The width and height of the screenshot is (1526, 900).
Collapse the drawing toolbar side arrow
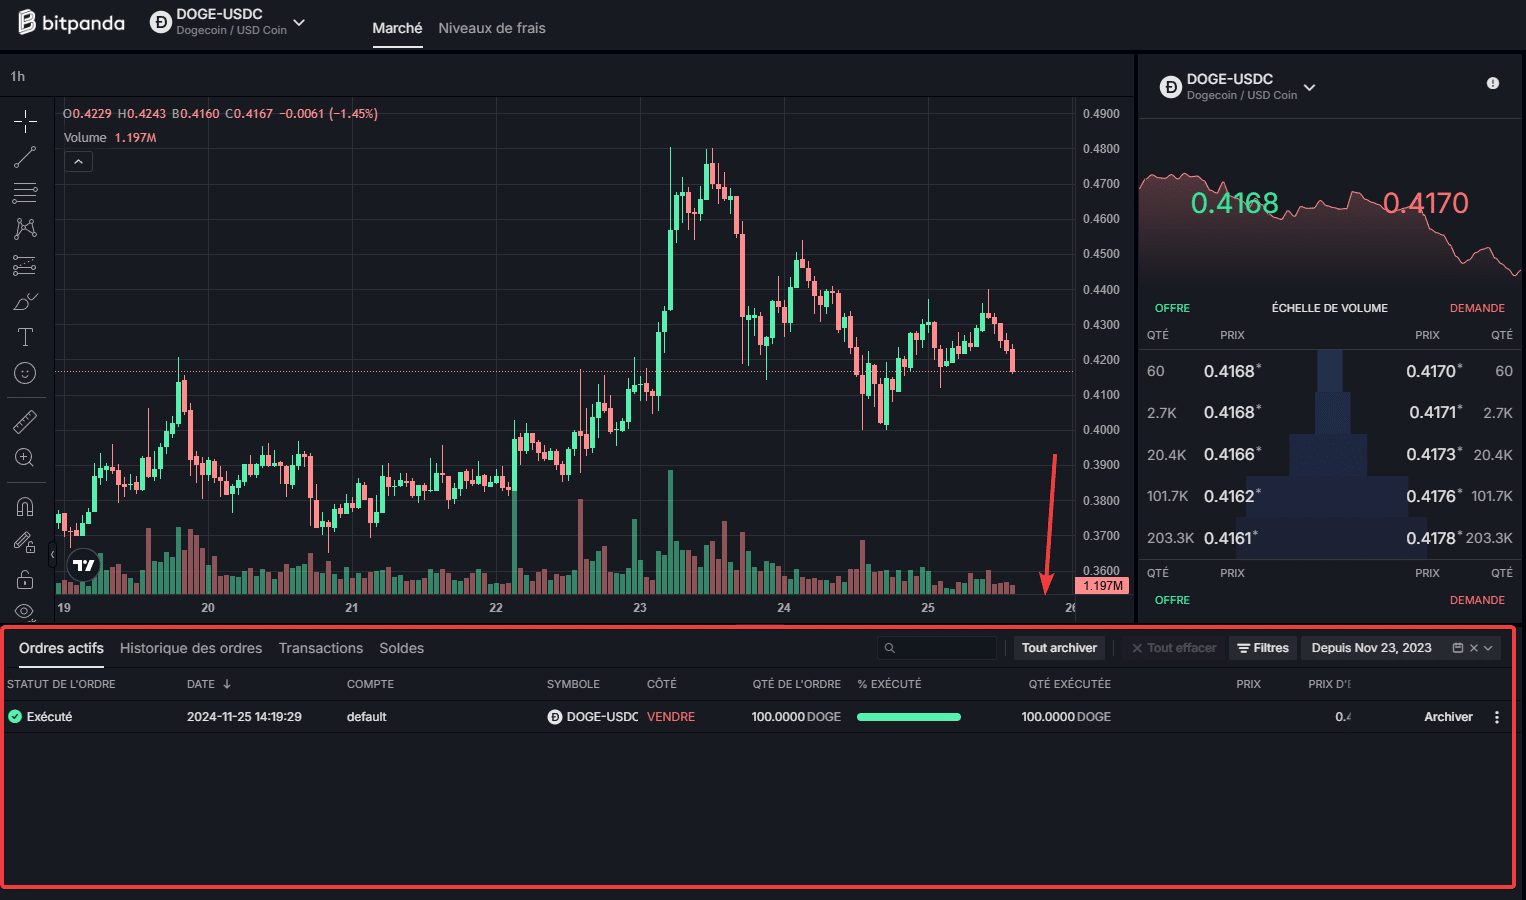pos(52,553)
